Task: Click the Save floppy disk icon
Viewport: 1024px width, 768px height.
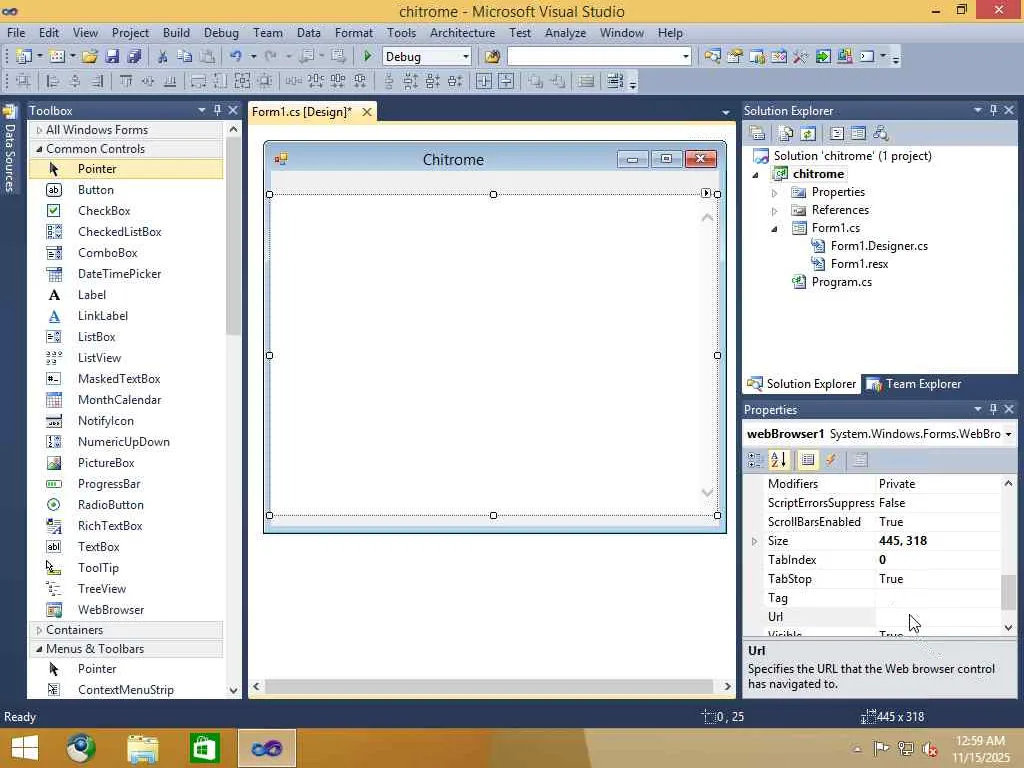Action: tap(112, 57)
